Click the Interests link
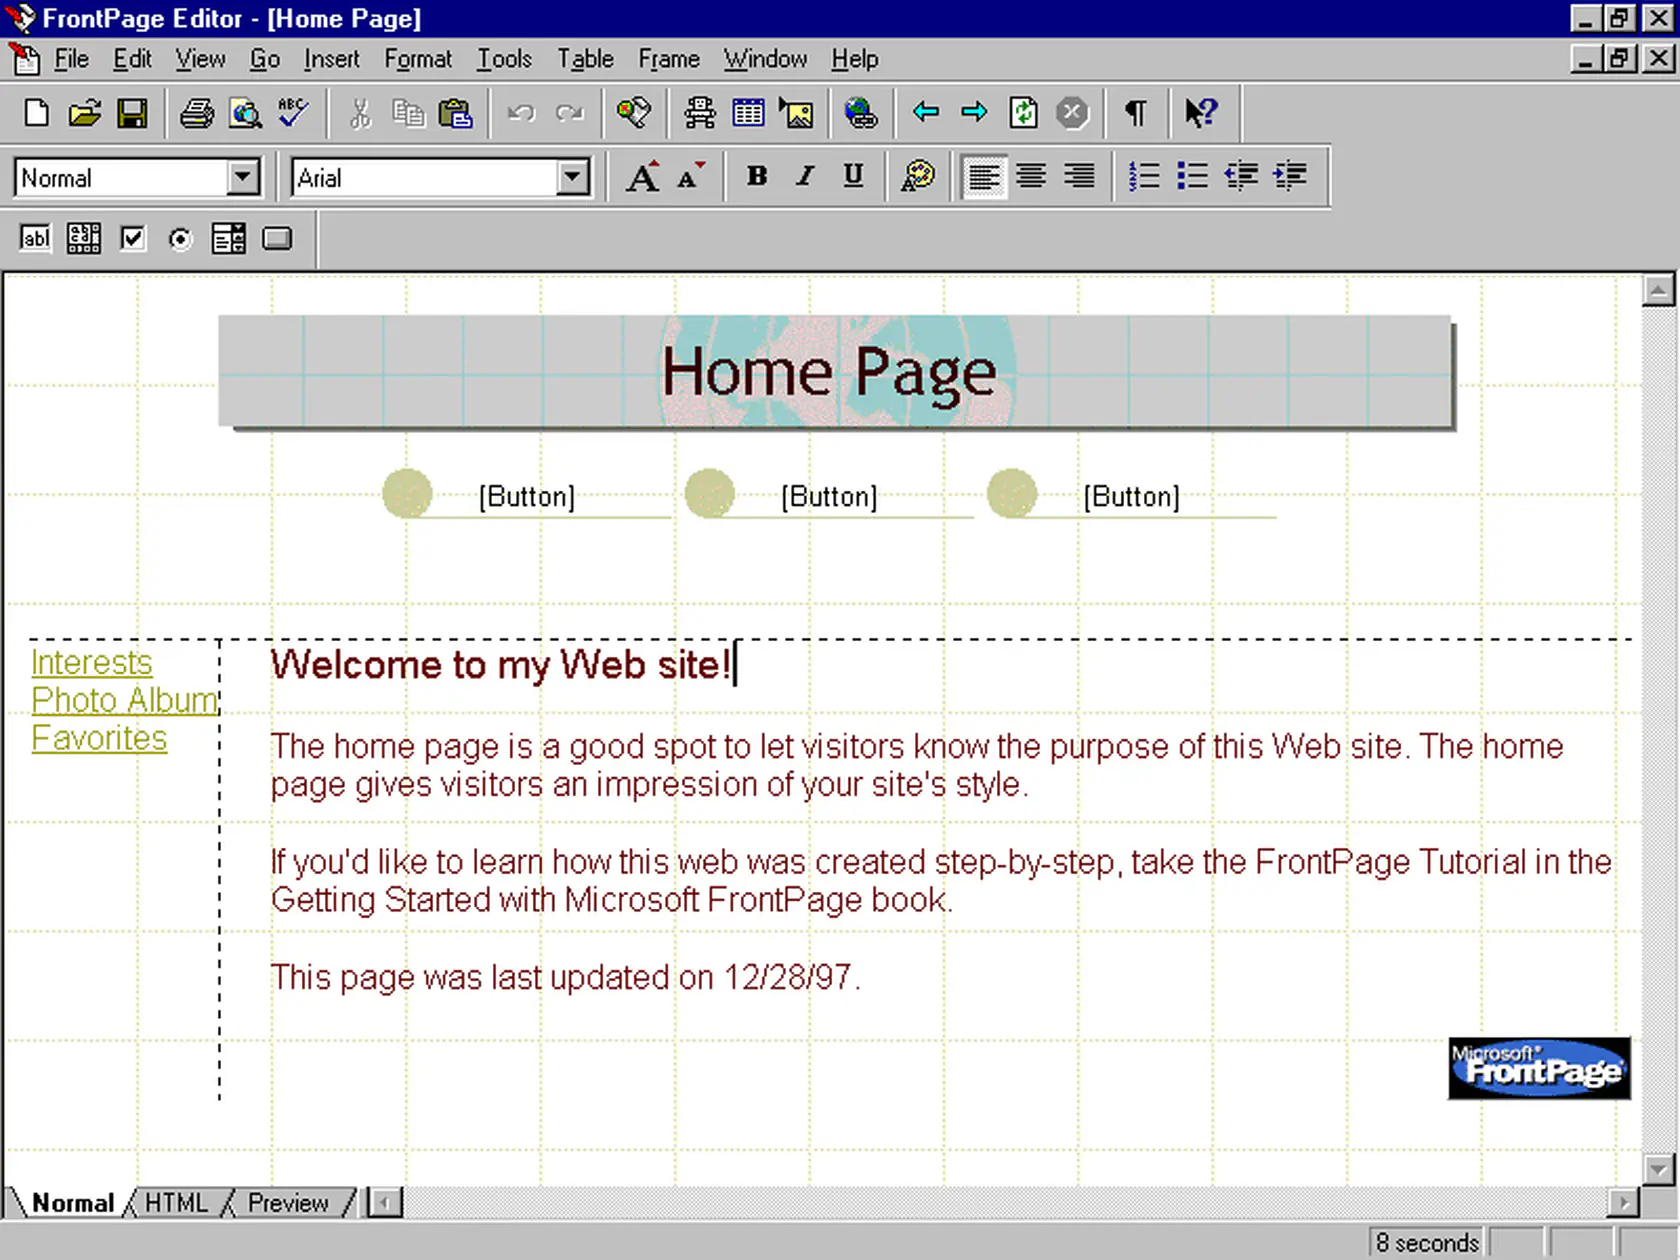Screen dimensions: 1680x1260 [x=91, y=662]
